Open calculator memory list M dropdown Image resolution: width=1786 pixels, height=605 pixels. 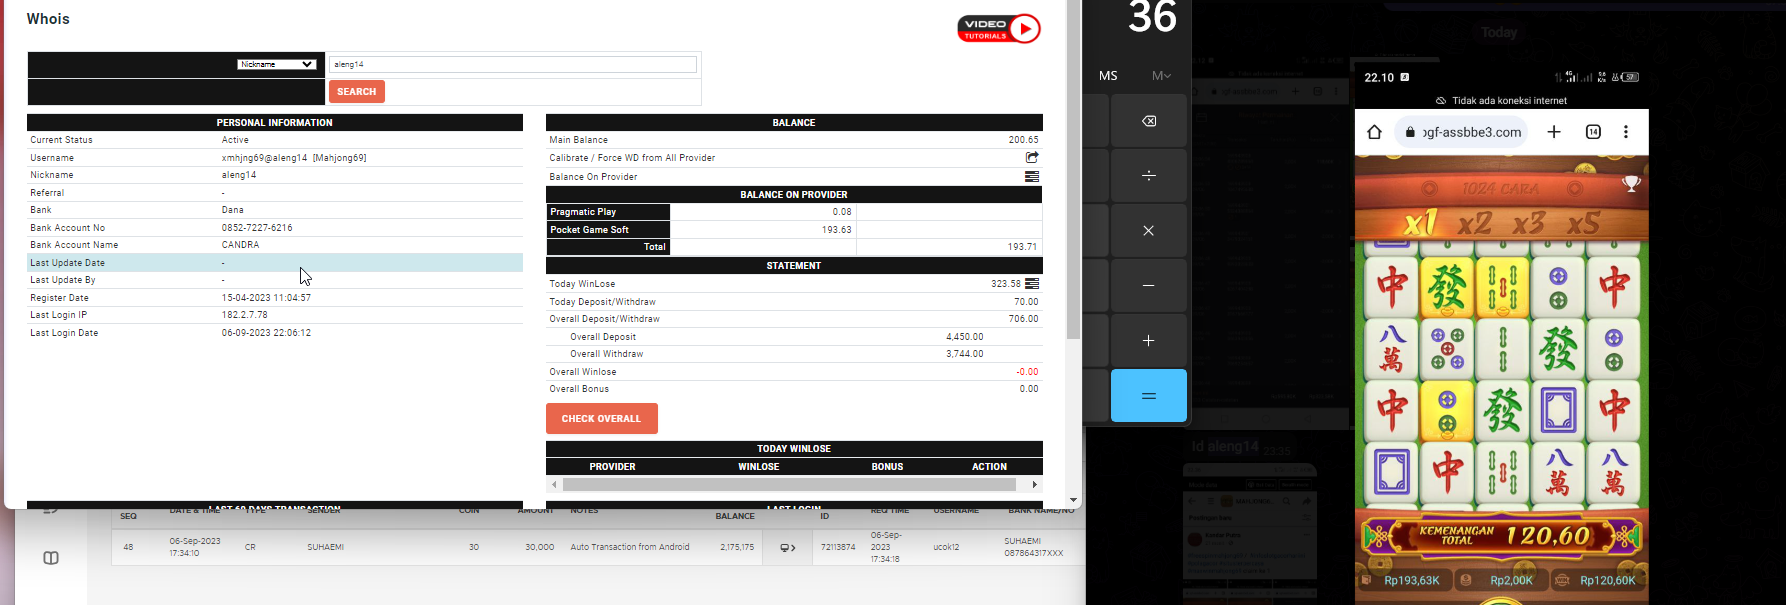pyautogui.click(x=1161, y=76)
